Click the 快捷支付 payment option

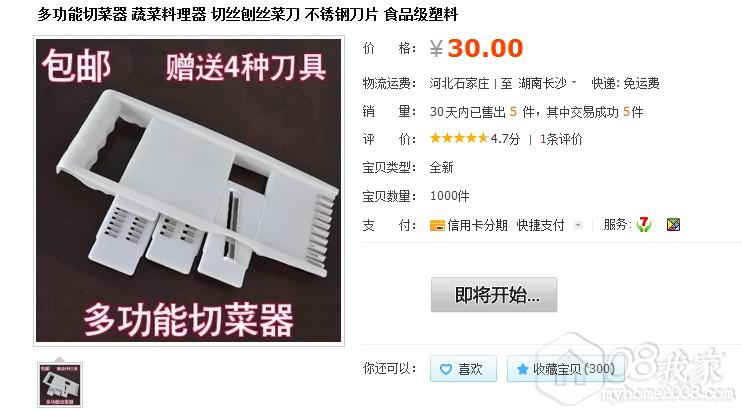click(541, 225)
